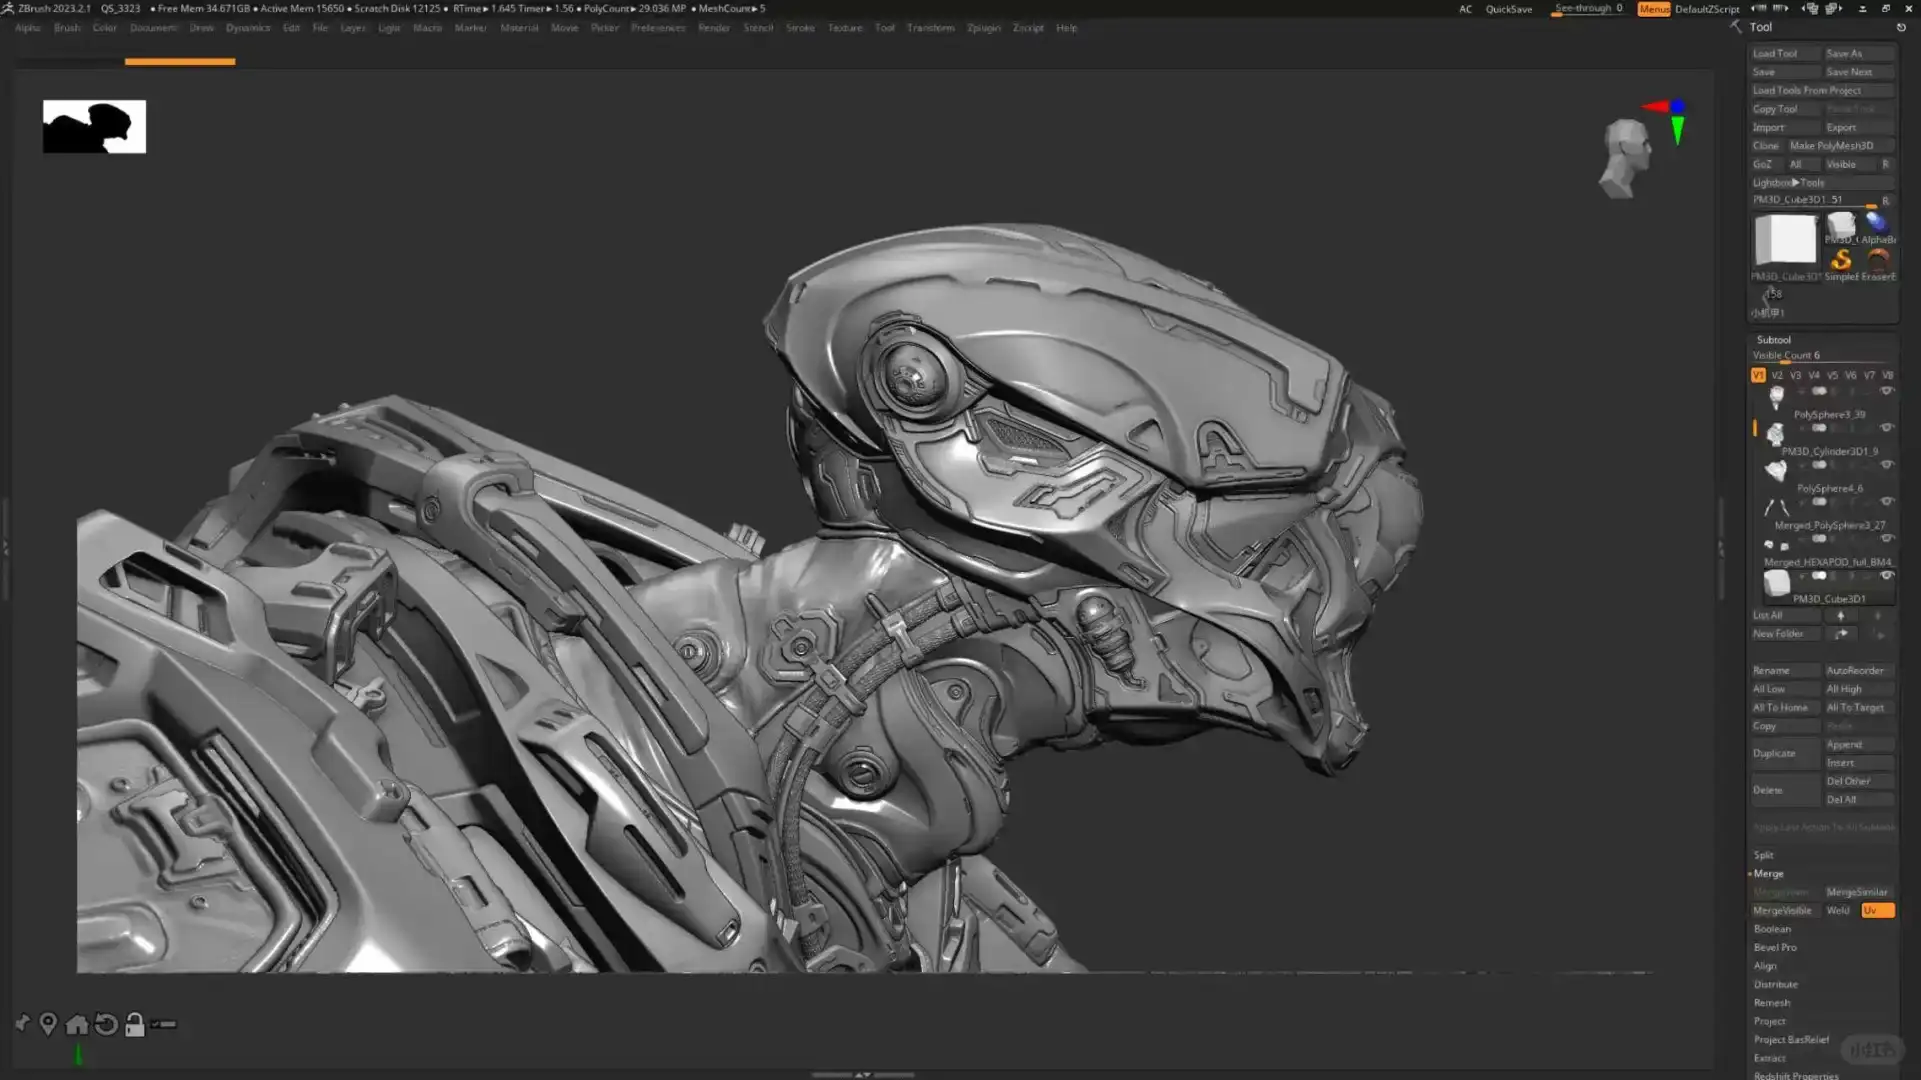Select the SimpleF EraserE brush thumbnail

coord(1843,260)
